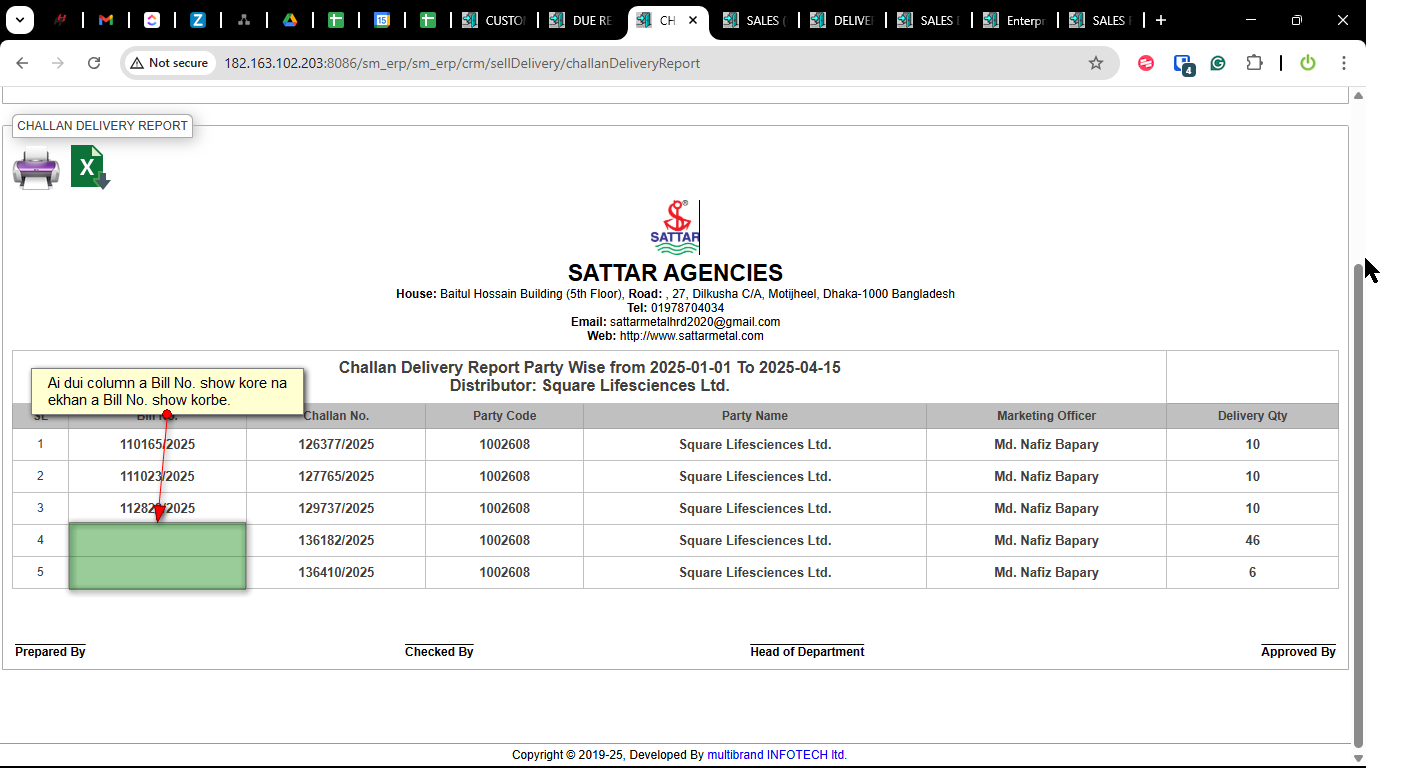Expand the tab search dropdown arrow
Image resolution: width=1408 pixels, height=768 pixels.
(x=19, y=20)
